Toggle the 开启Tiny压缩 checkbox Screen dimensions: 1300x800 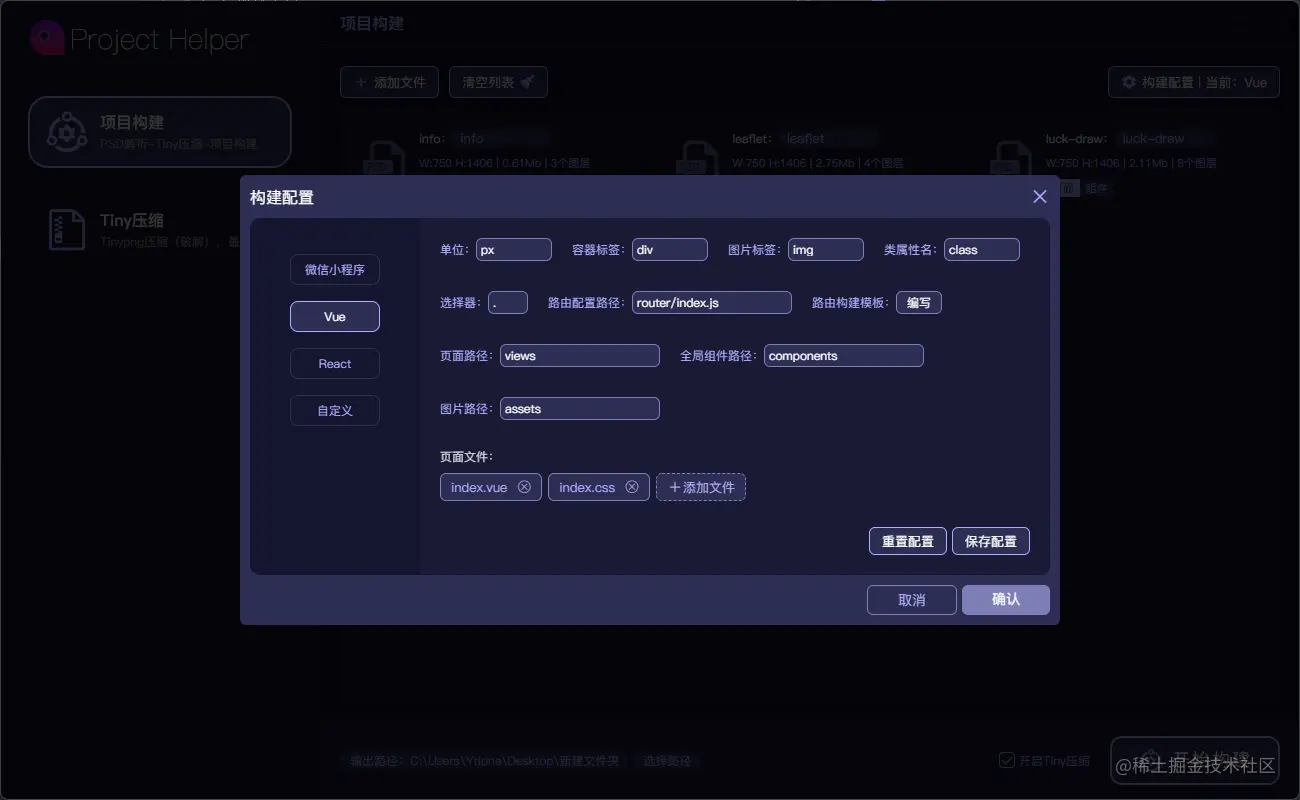(x=1007, y=761)
